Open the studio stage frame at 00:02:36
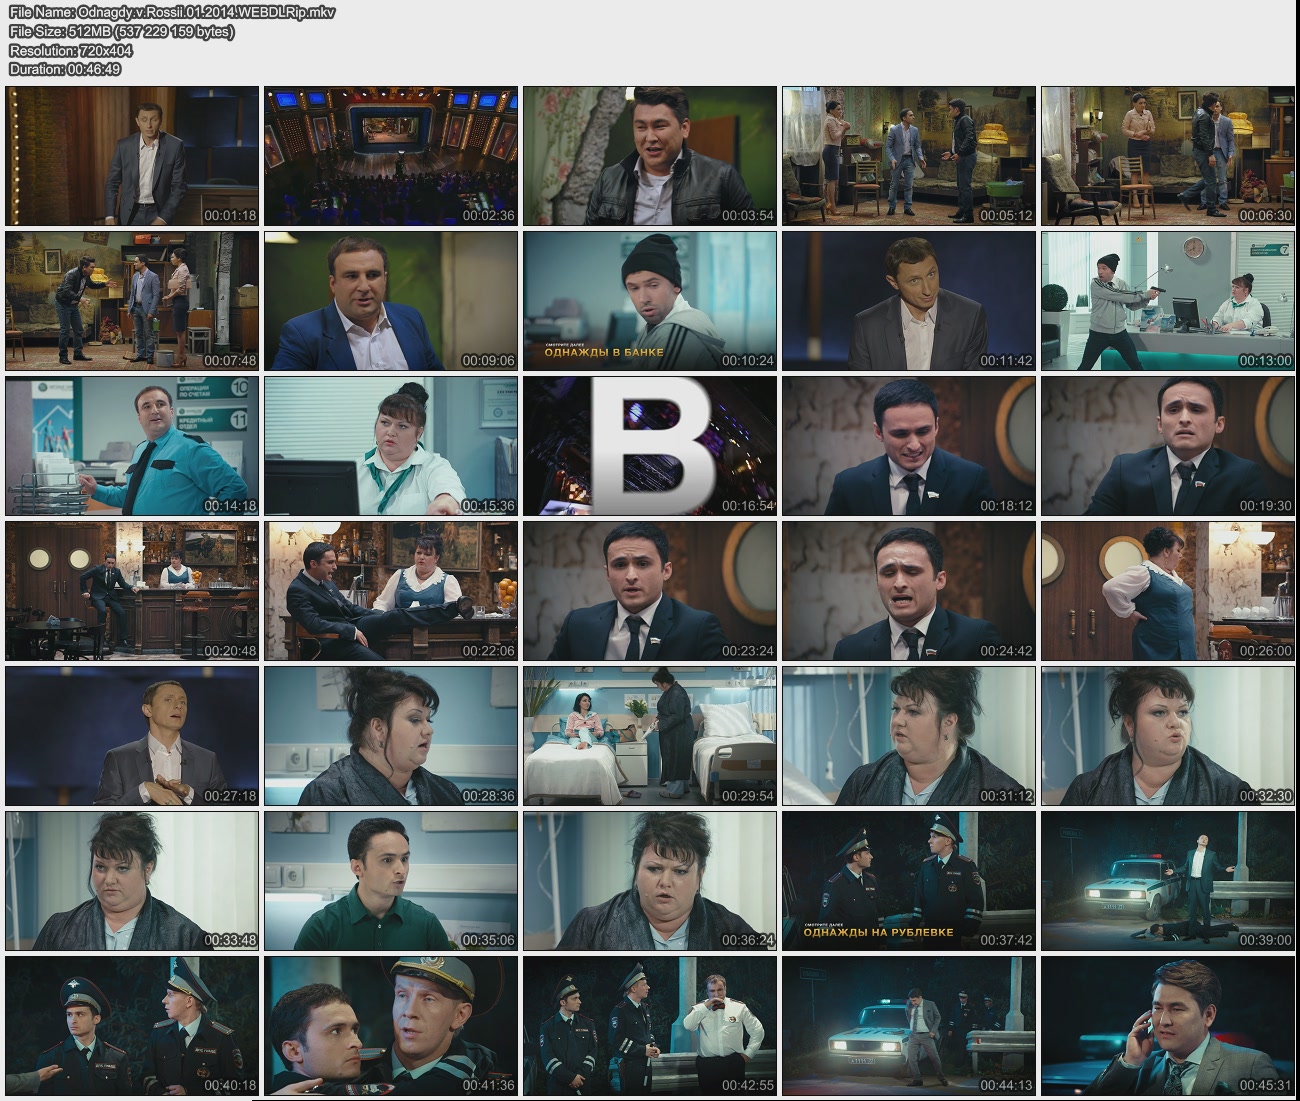The width and height of the screenshot is (1300, 1101). point(391,156)
